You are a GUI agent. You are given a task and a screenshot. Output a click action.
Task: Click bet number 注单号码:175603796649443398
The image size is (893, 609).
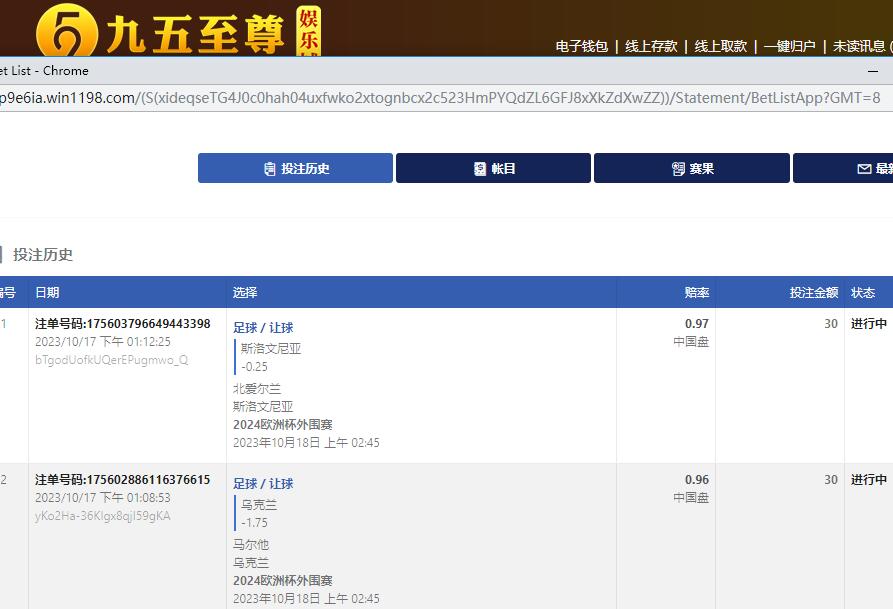pos(122,324)
